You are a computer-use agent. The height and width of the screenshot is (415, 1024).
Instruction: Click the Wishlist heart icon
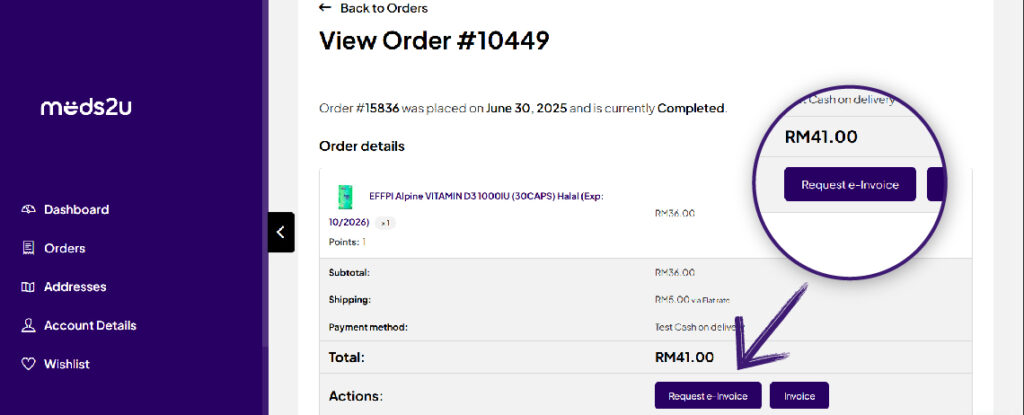(x=28, y=364)
